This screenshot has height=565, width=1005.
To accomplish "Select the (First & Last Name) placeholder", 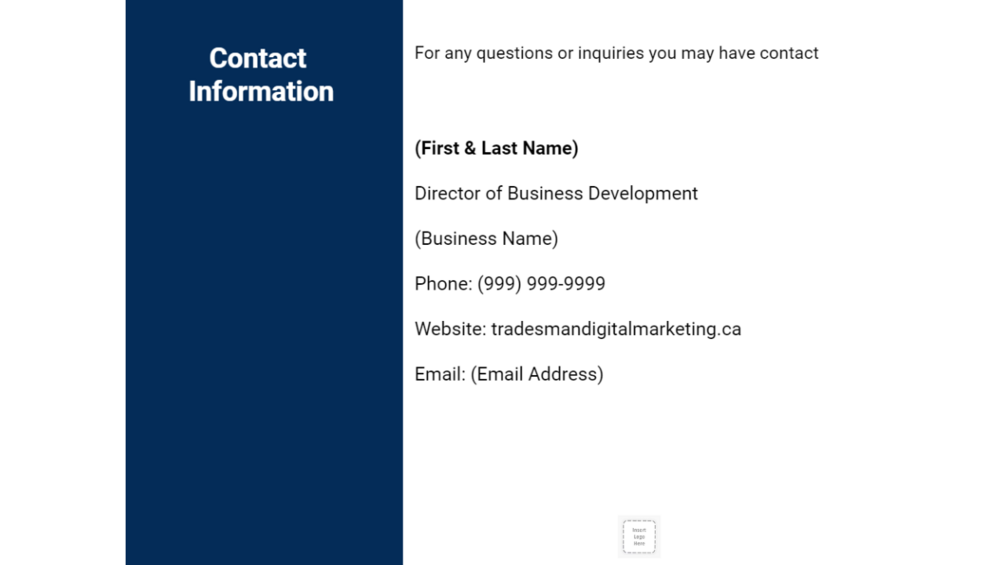I will [x=496, y=148].
